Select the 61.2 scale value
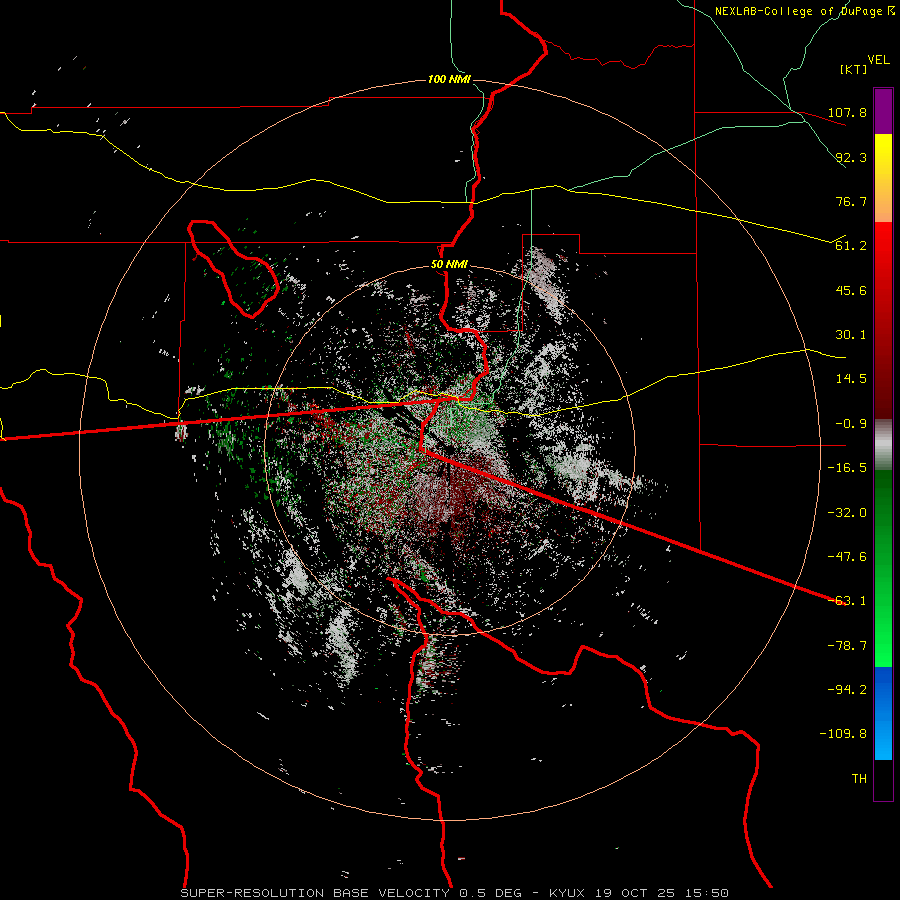The width and height of the screenshot is (900, 900). [x=851, y=246]
